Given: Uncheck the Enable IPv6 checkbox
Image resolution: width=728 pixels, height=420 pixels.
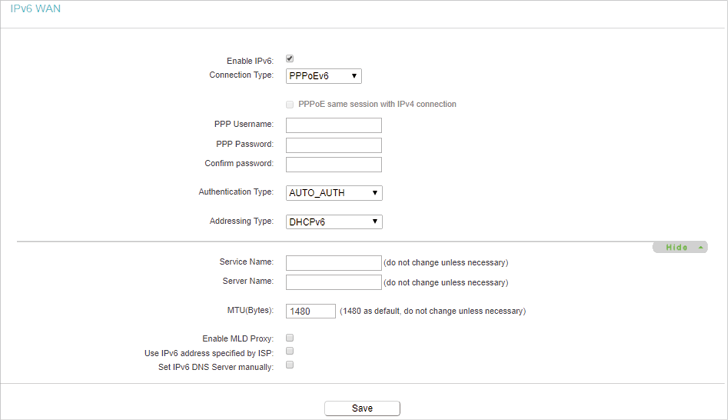Looking at the screenshot, I should pos(290,58).
